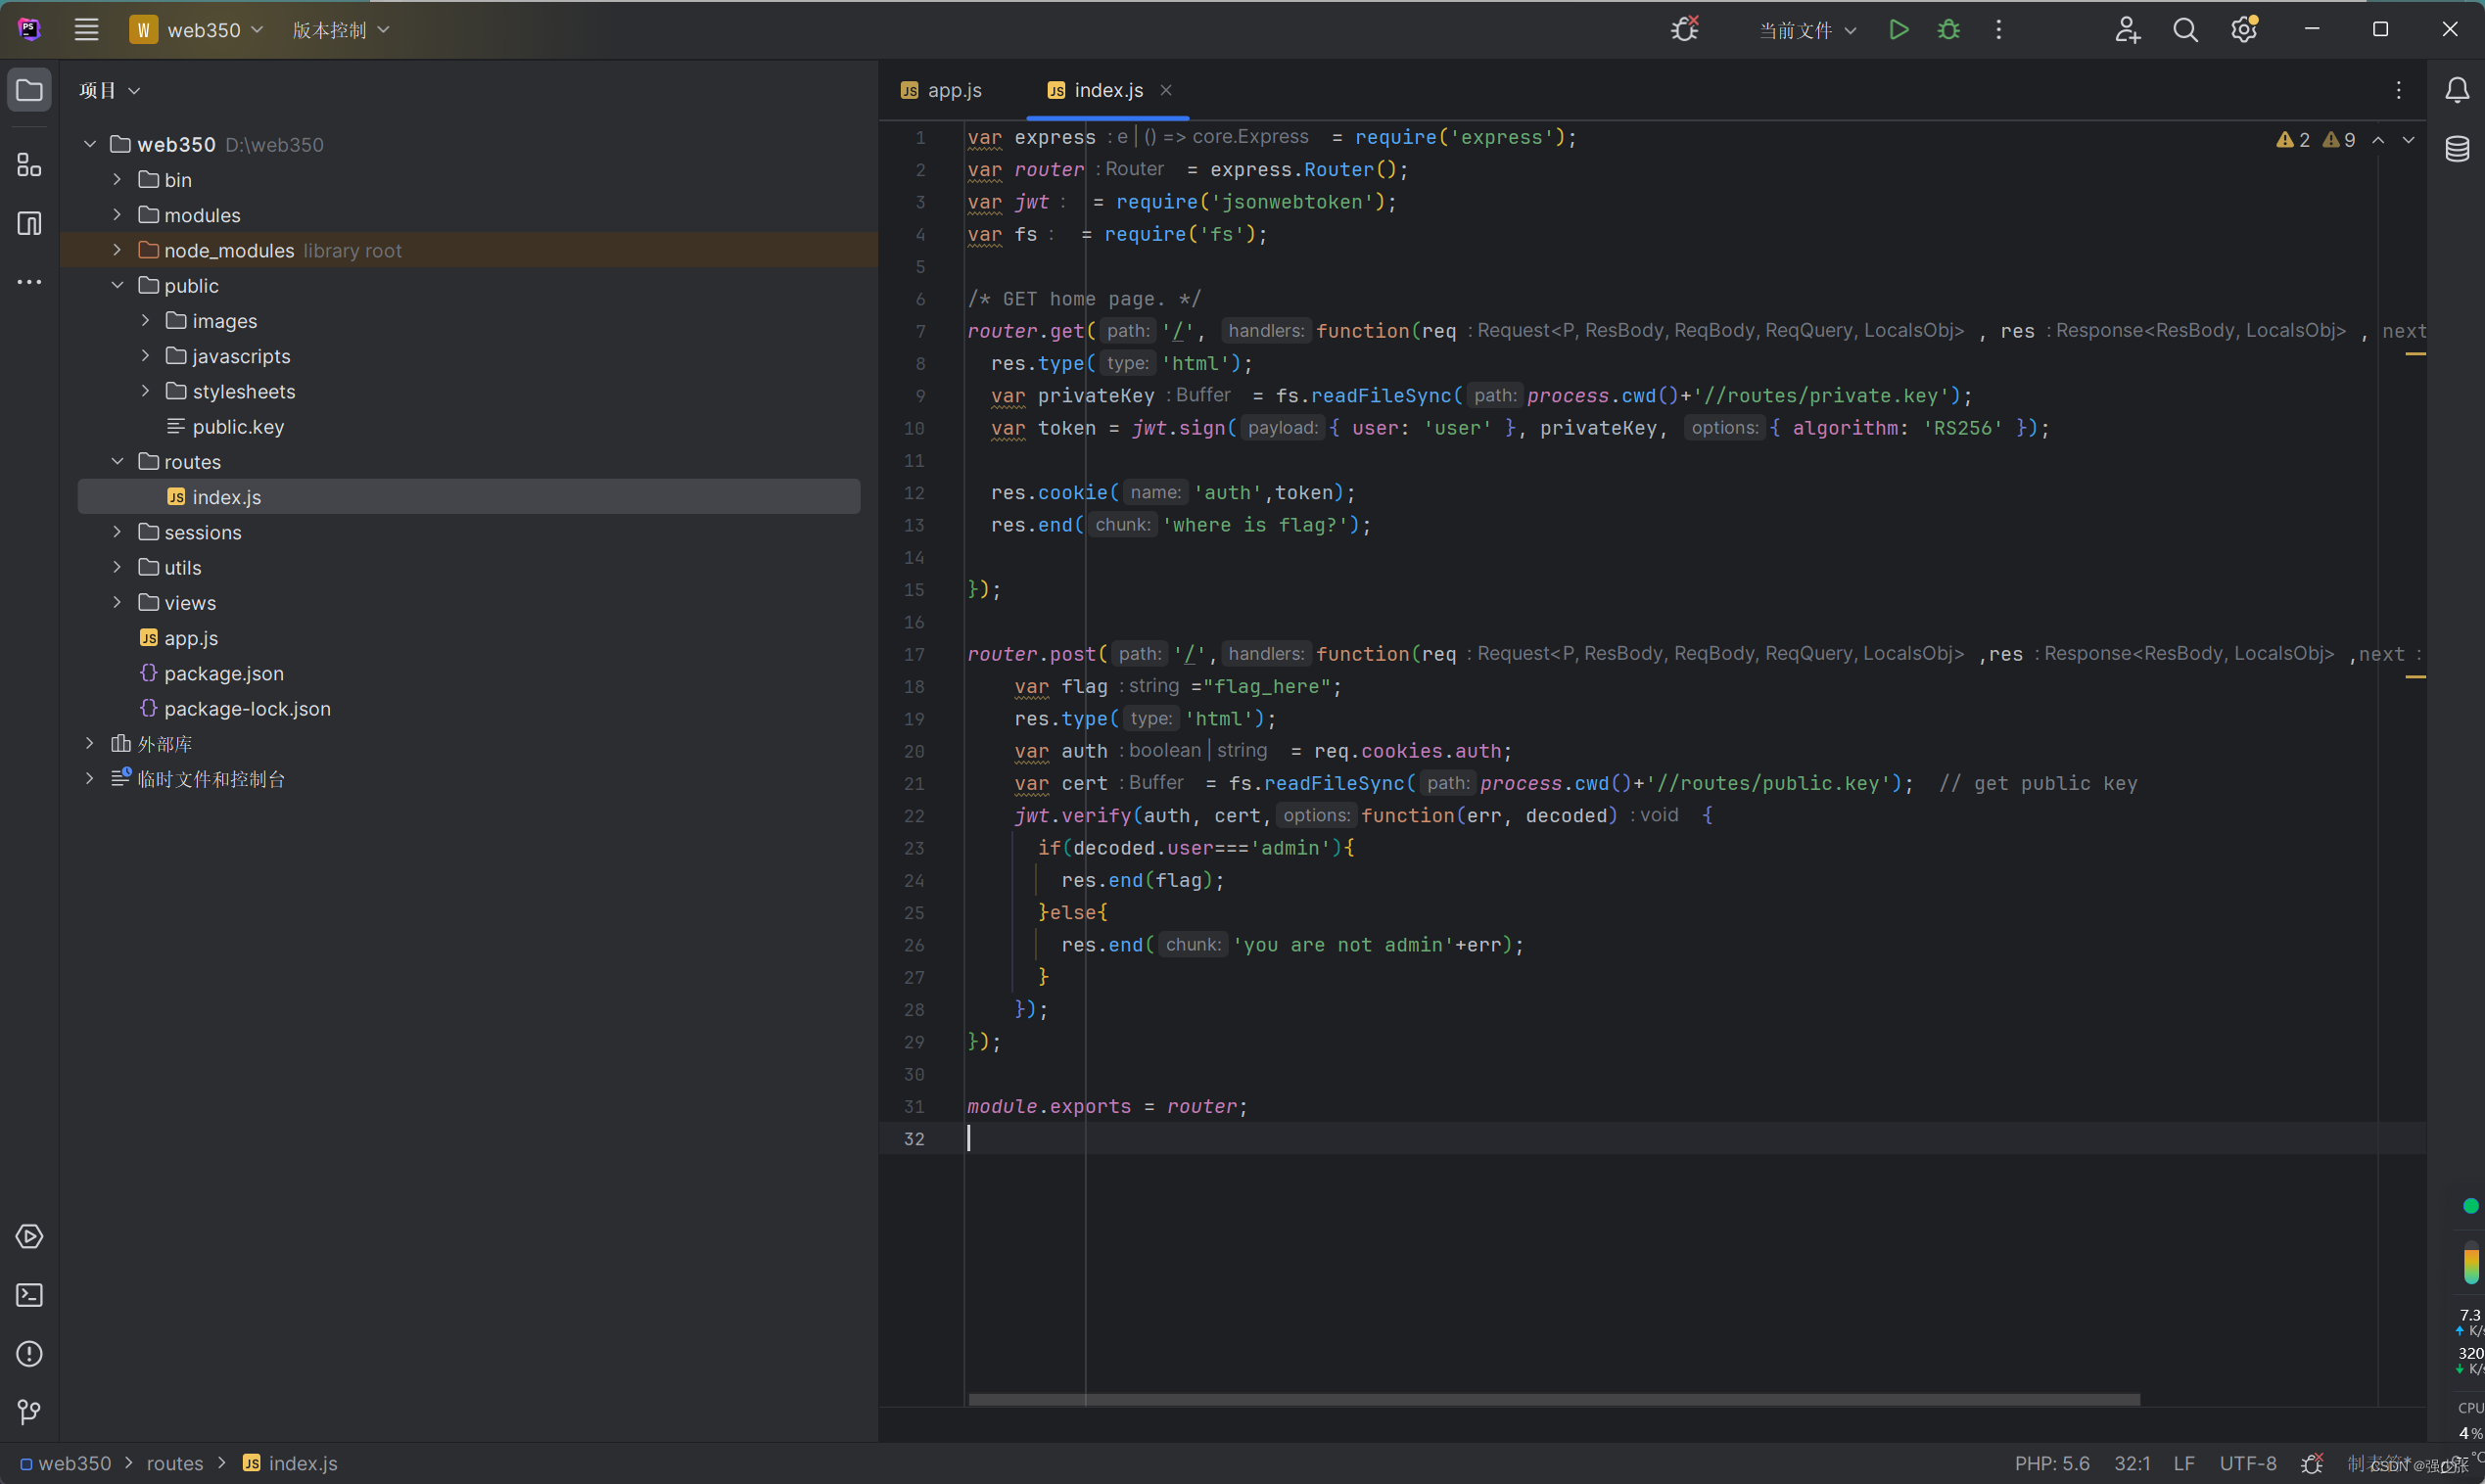Expand the bin folder

(x=117, y=179)
